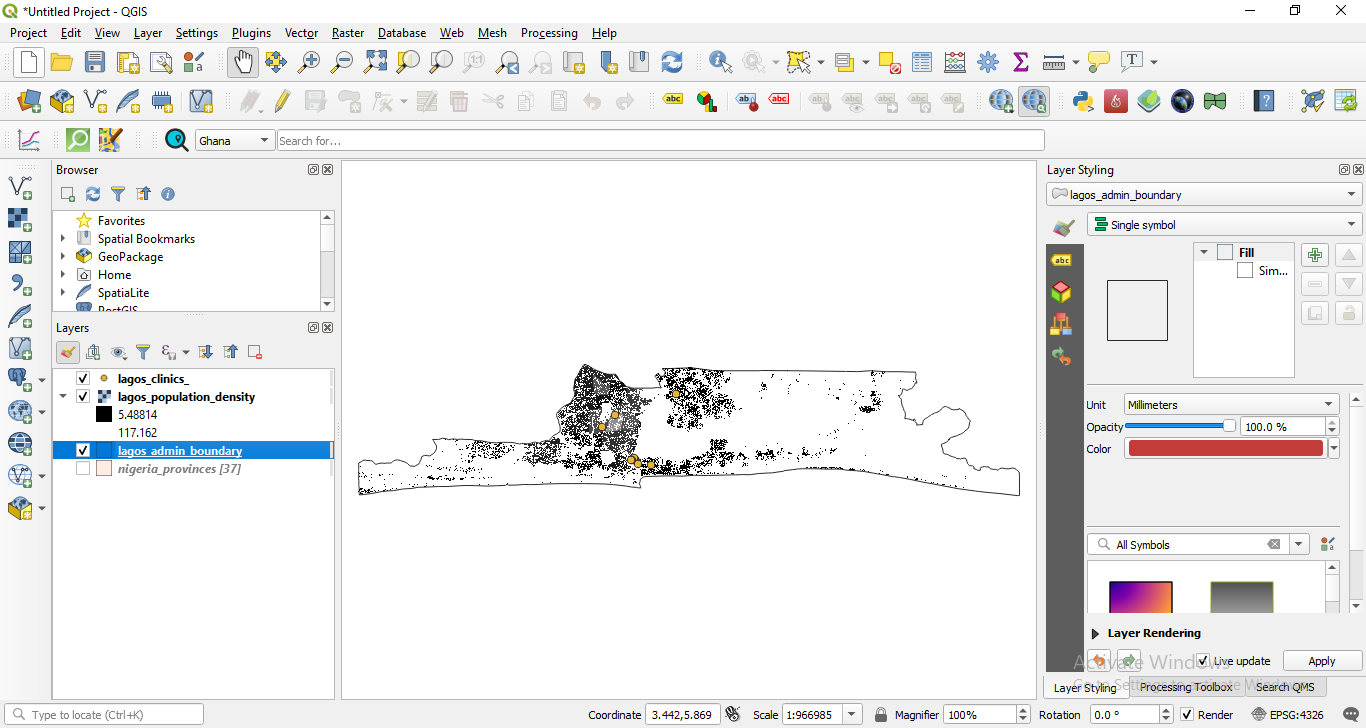This screenshot has width=1366, height=728.
Task: Click the Zoom In magnifier tool
Action: (x=309, y=62)
